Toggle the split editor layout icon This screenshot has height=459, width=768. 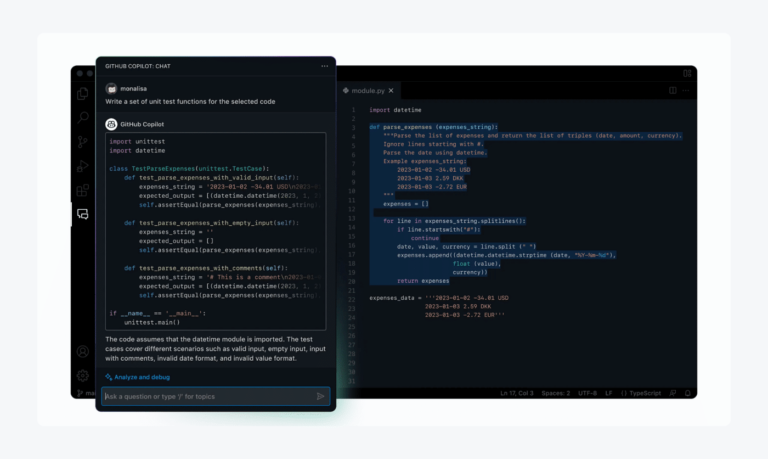pos(673,90)
